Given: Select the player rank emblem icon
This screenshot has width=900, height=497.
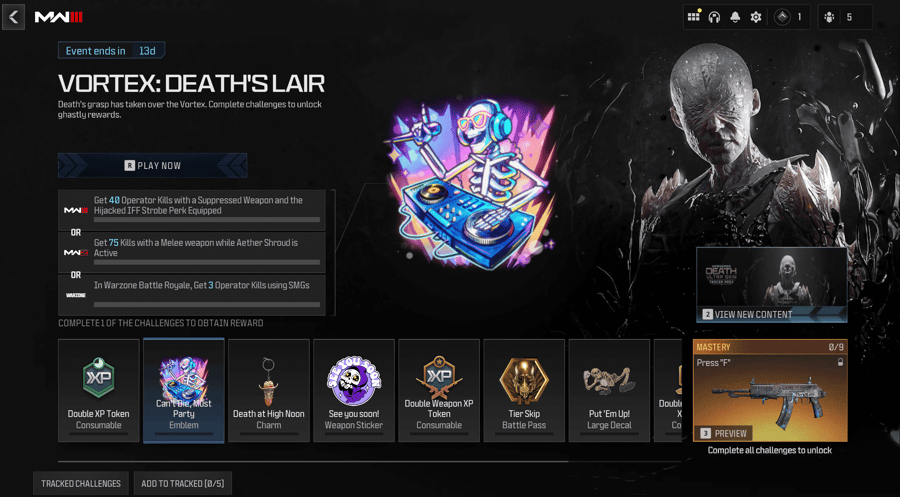Looking at the screenshot, I should (782, 17).
